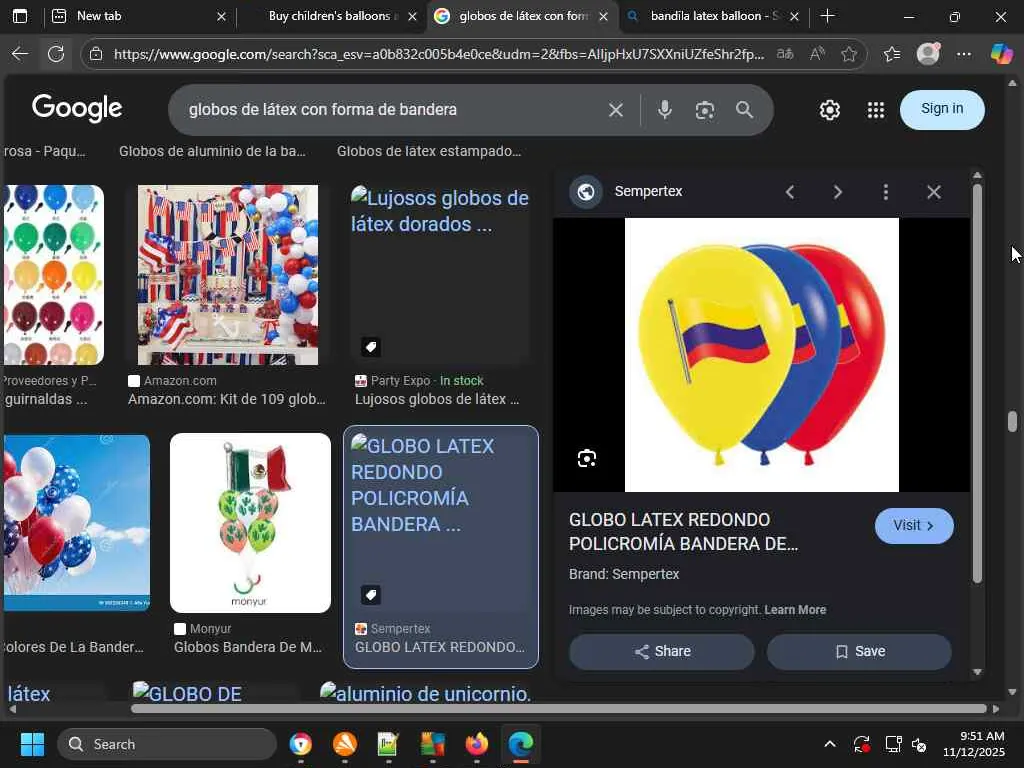Click the Sign in button
Screen dimensions: 1024x768
(942, 110)
